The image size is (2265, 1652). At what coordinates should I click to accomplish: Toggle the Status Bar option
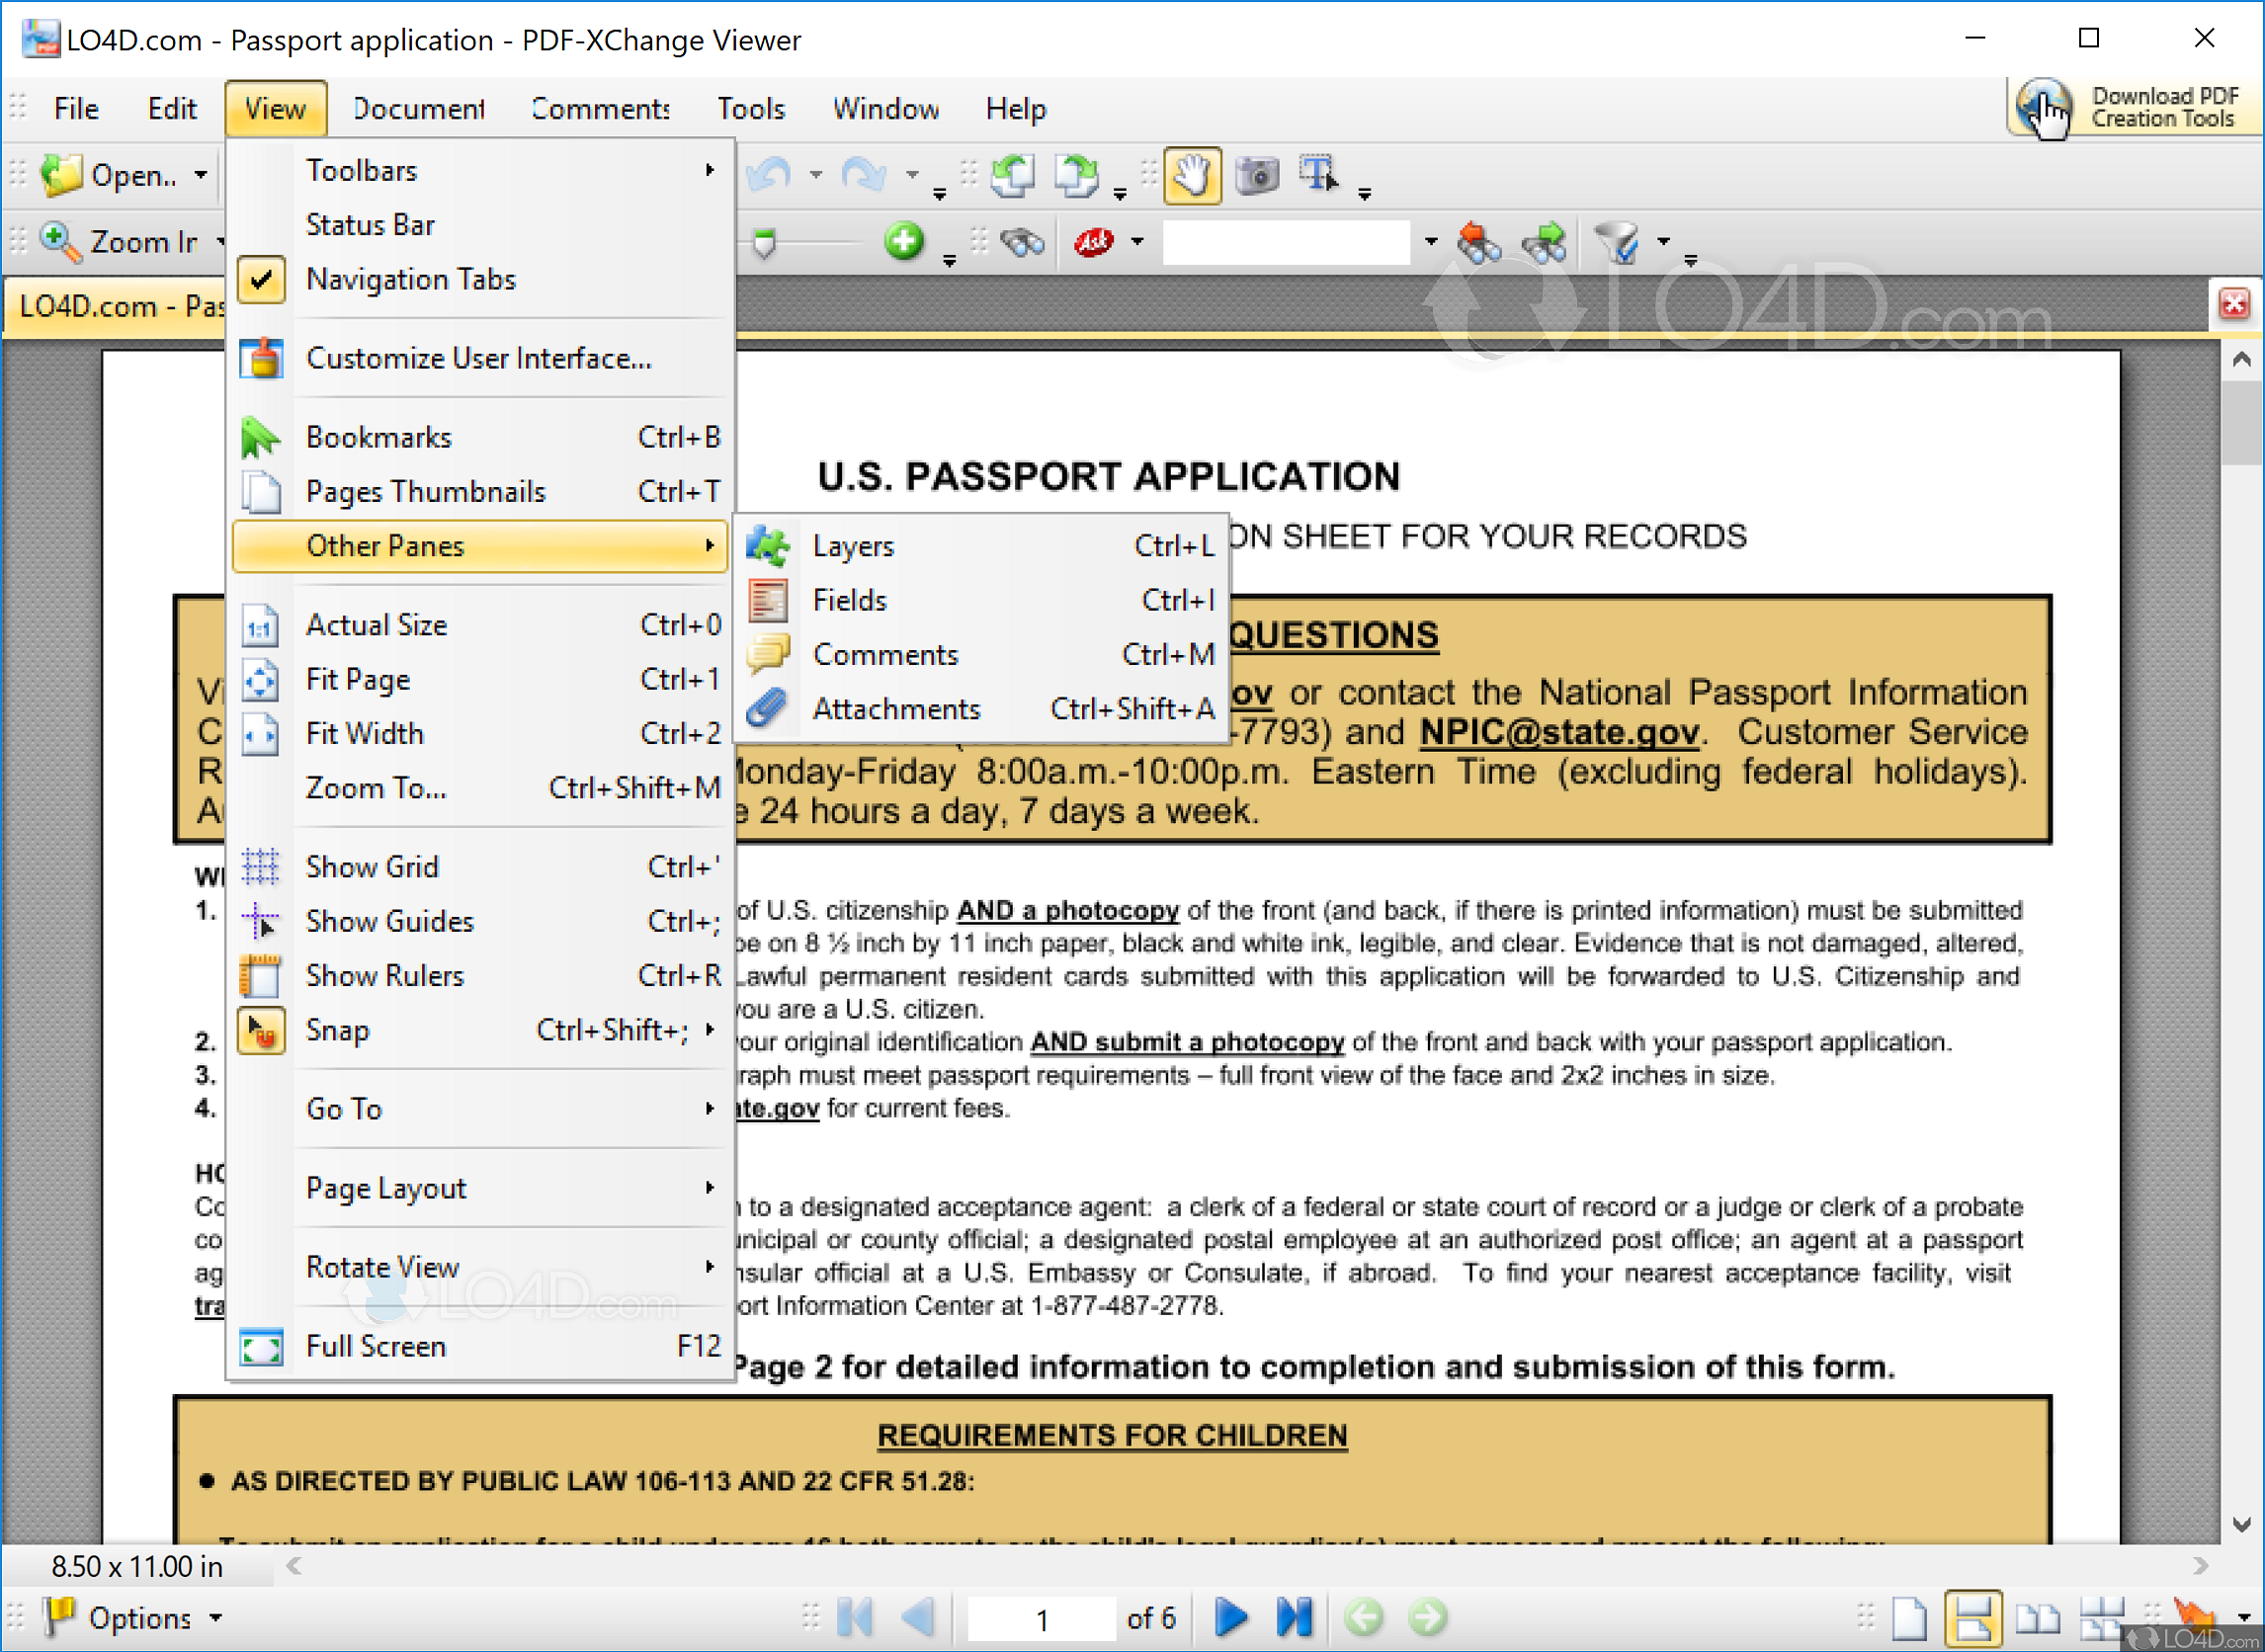pos(478,225)
